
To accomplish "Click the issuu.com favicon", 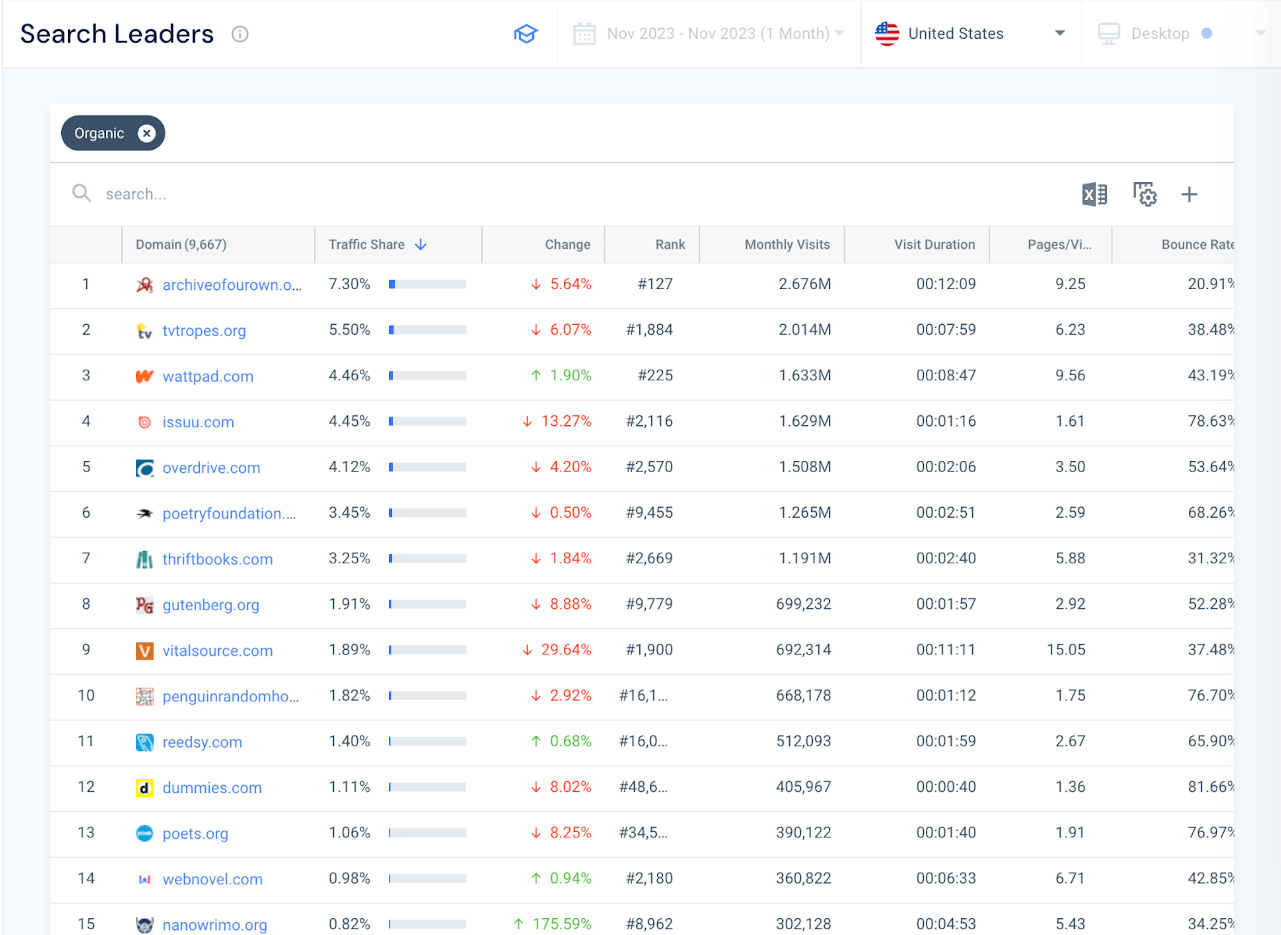I will [x=145, y=422].
